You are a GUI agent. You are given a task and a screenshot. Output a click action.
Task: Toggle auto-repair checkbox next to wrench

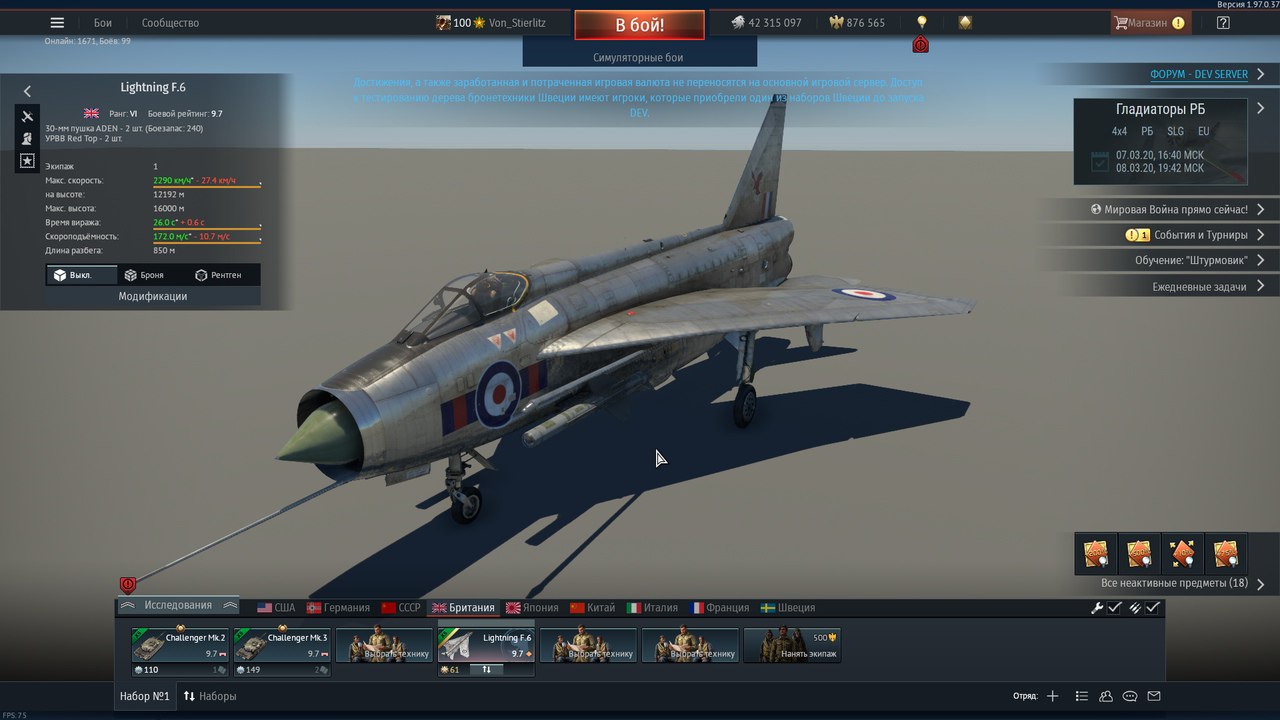pos(1115,607)
